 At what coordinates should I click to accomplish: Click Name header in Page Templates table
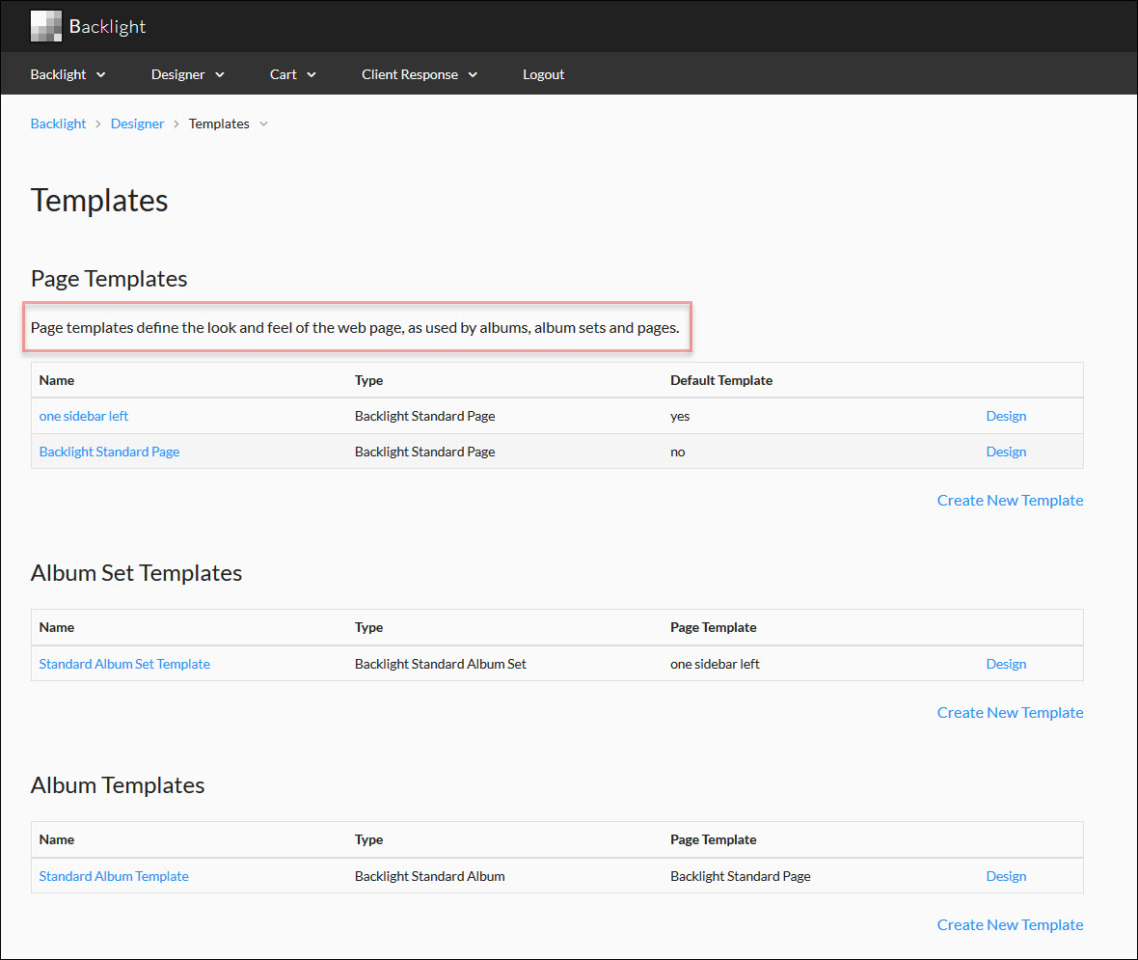(x=57, y=380)
